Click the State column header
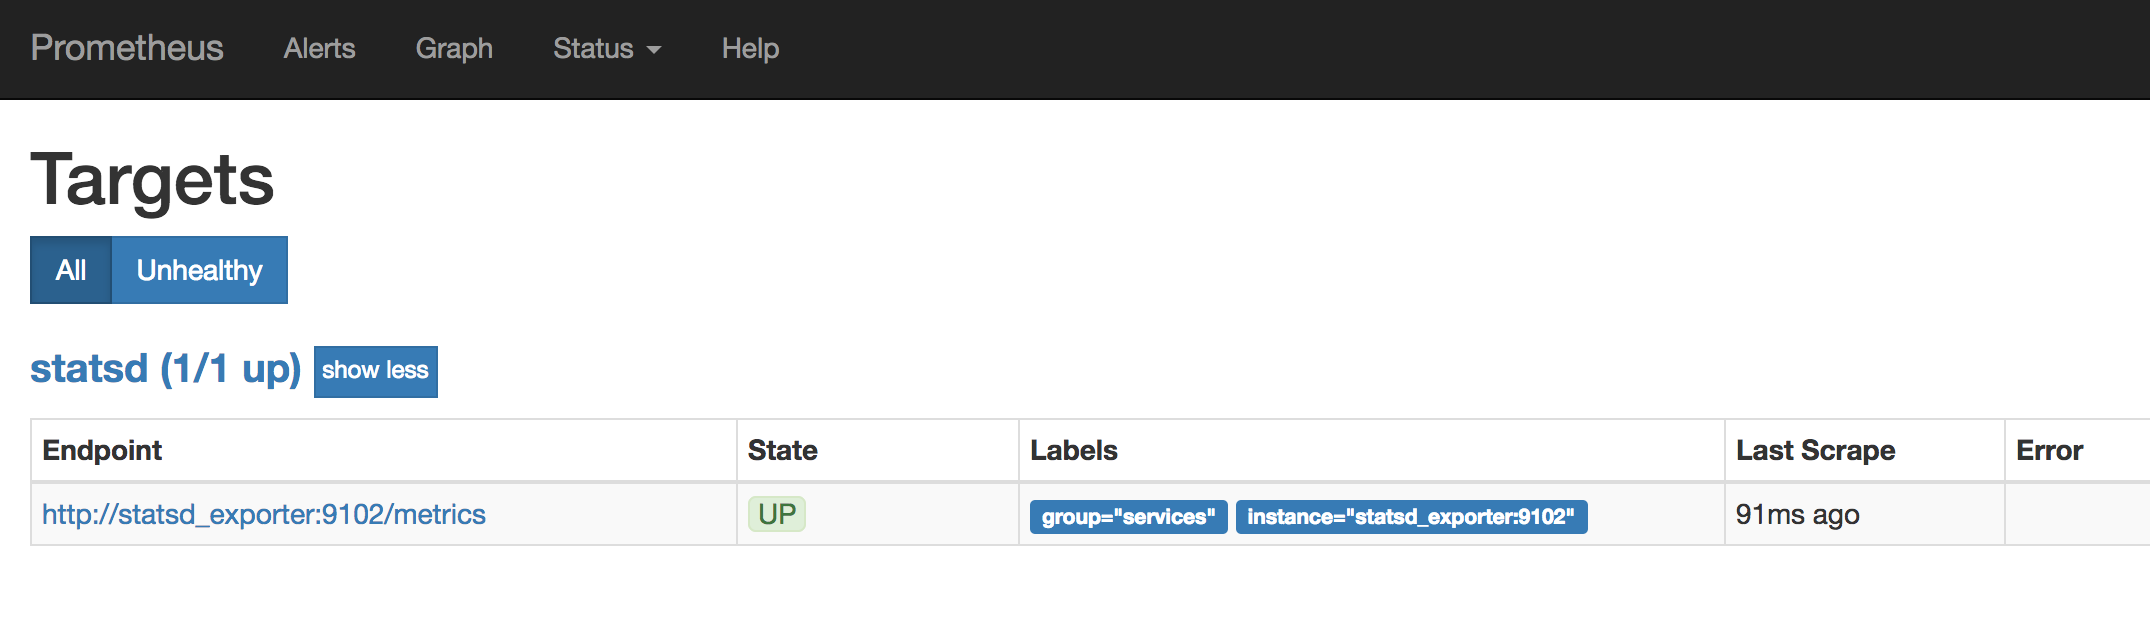 783,450
